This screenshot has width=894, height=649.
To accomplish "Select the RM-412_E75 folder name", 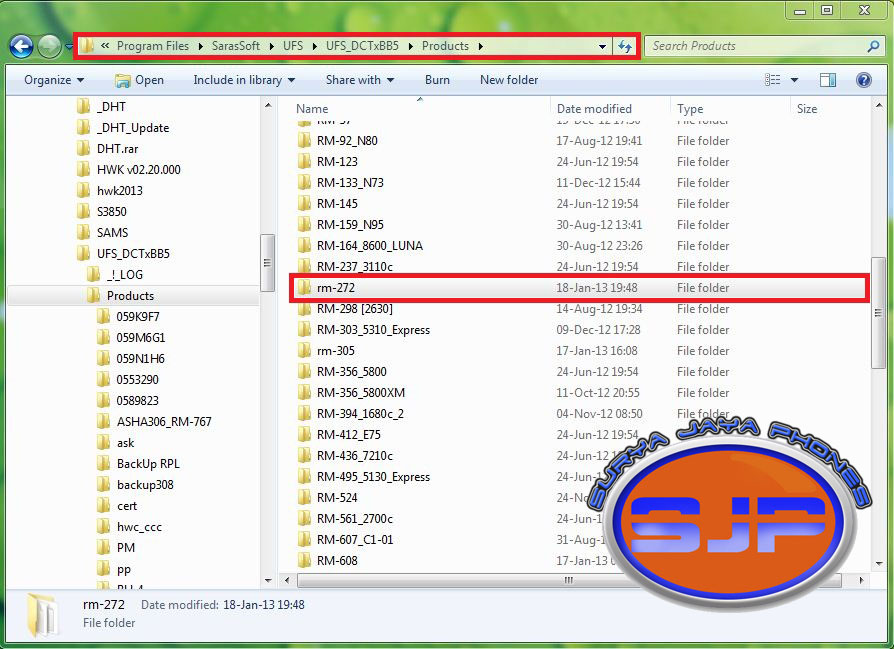I will click(349, 435).
